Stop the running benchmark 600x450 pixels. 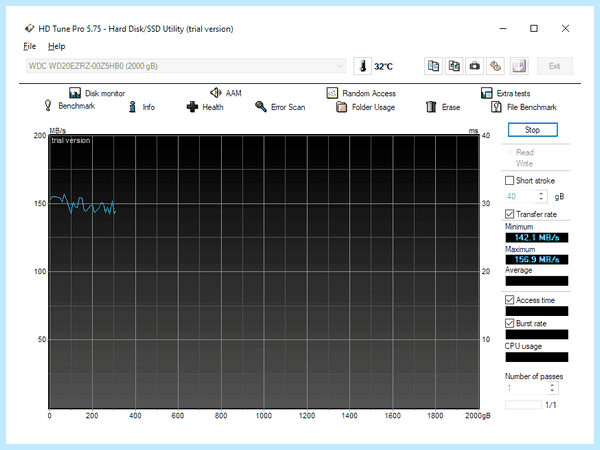click(532, 130)
